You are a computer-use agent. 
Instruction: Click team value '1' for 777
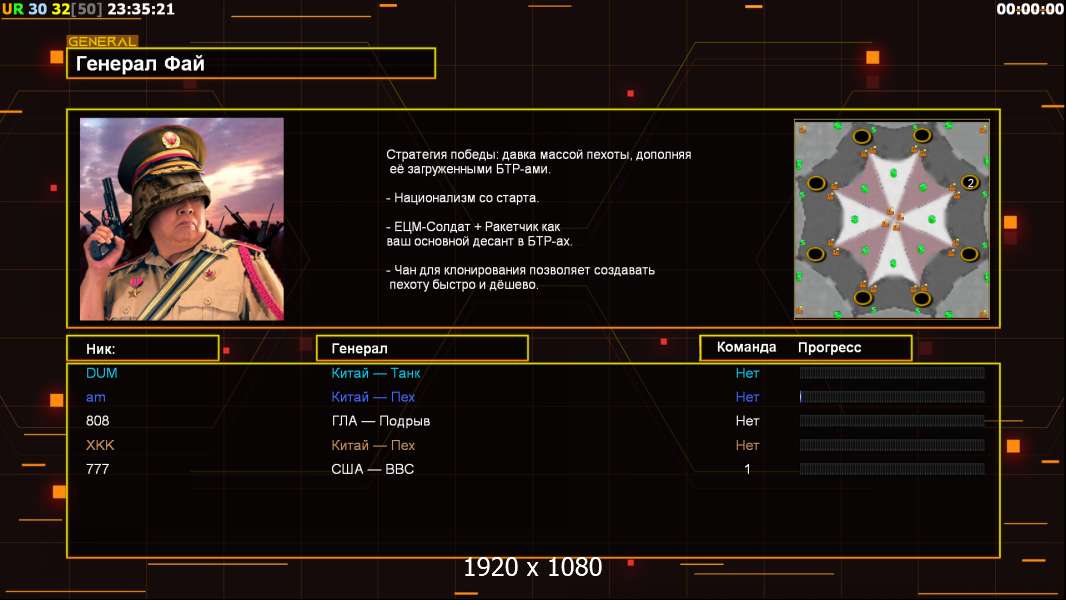(x=747, y=469)
